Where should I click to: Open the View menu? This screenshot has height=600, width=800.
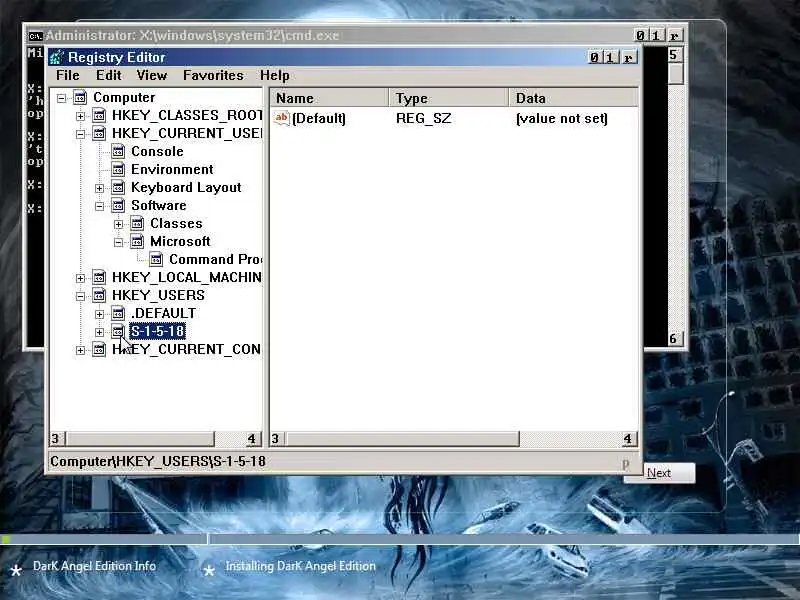(x=152, y=76)
